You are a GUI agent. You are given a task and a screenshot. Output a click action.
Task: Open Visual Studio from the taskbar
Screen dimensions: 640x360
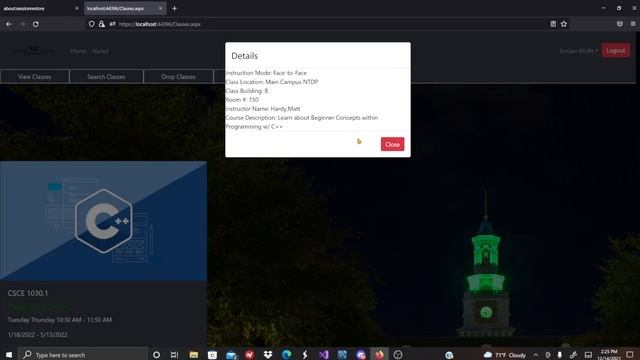pos(323,355)
